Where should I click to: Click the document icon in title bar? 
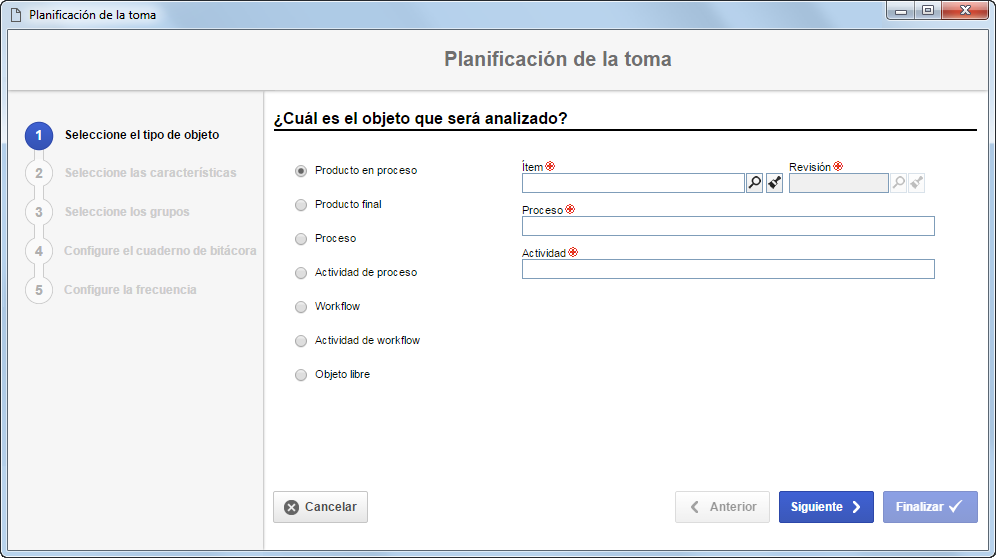[x=16, y=15]
